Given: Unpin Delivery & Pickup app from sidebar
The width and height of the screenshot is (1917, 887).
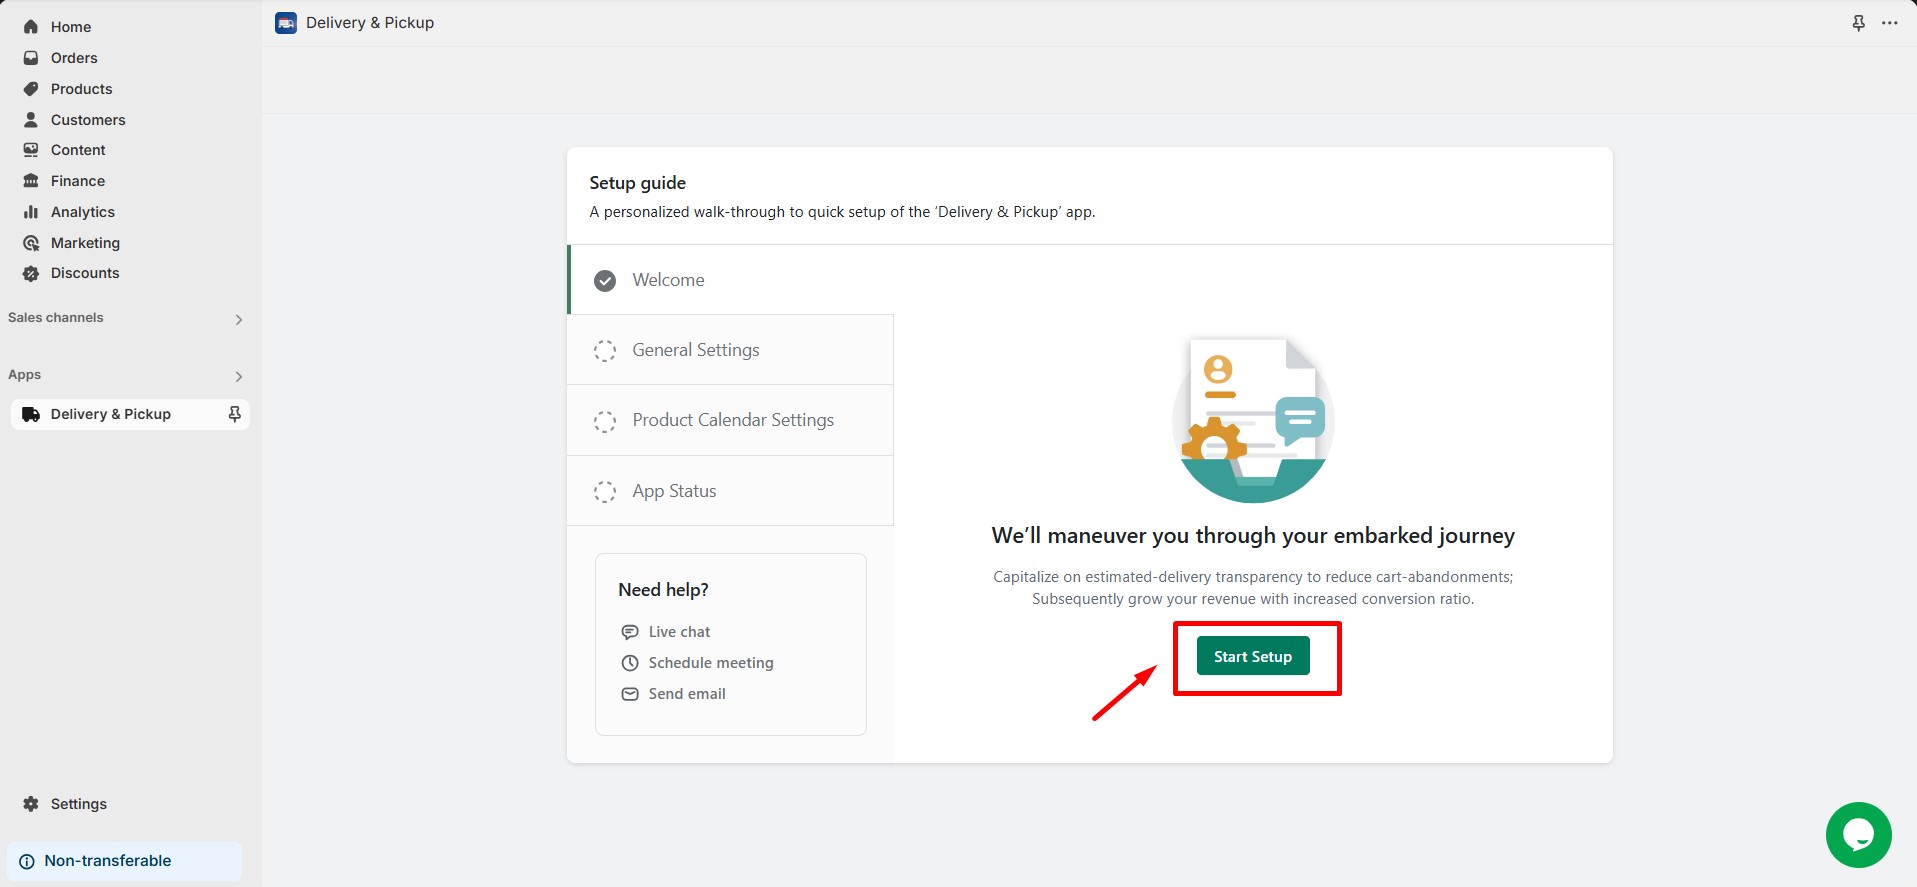Looking at the screenshot, I should point(235,414).
